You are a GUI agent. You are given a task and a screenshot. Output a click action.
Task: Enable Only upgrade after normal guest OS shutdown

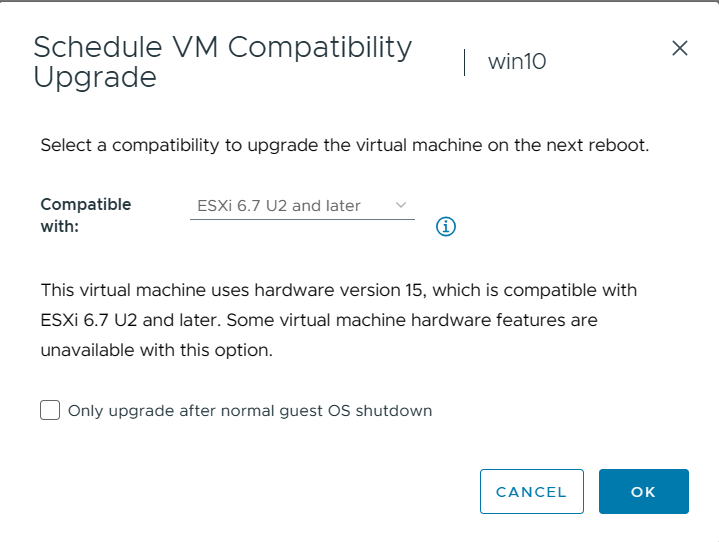50,410
